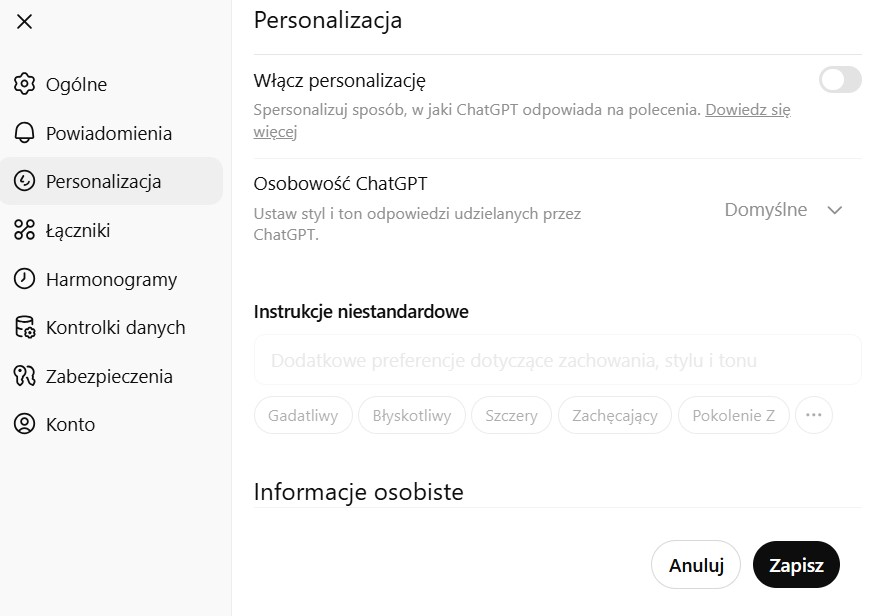Click the Kontrolki danych database icon

point(24,327)
